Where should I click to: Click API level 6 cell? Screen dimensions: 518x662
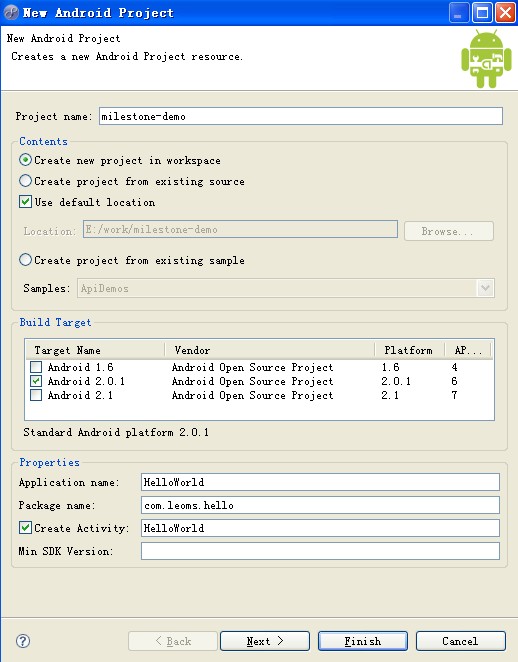click(454, 381)
